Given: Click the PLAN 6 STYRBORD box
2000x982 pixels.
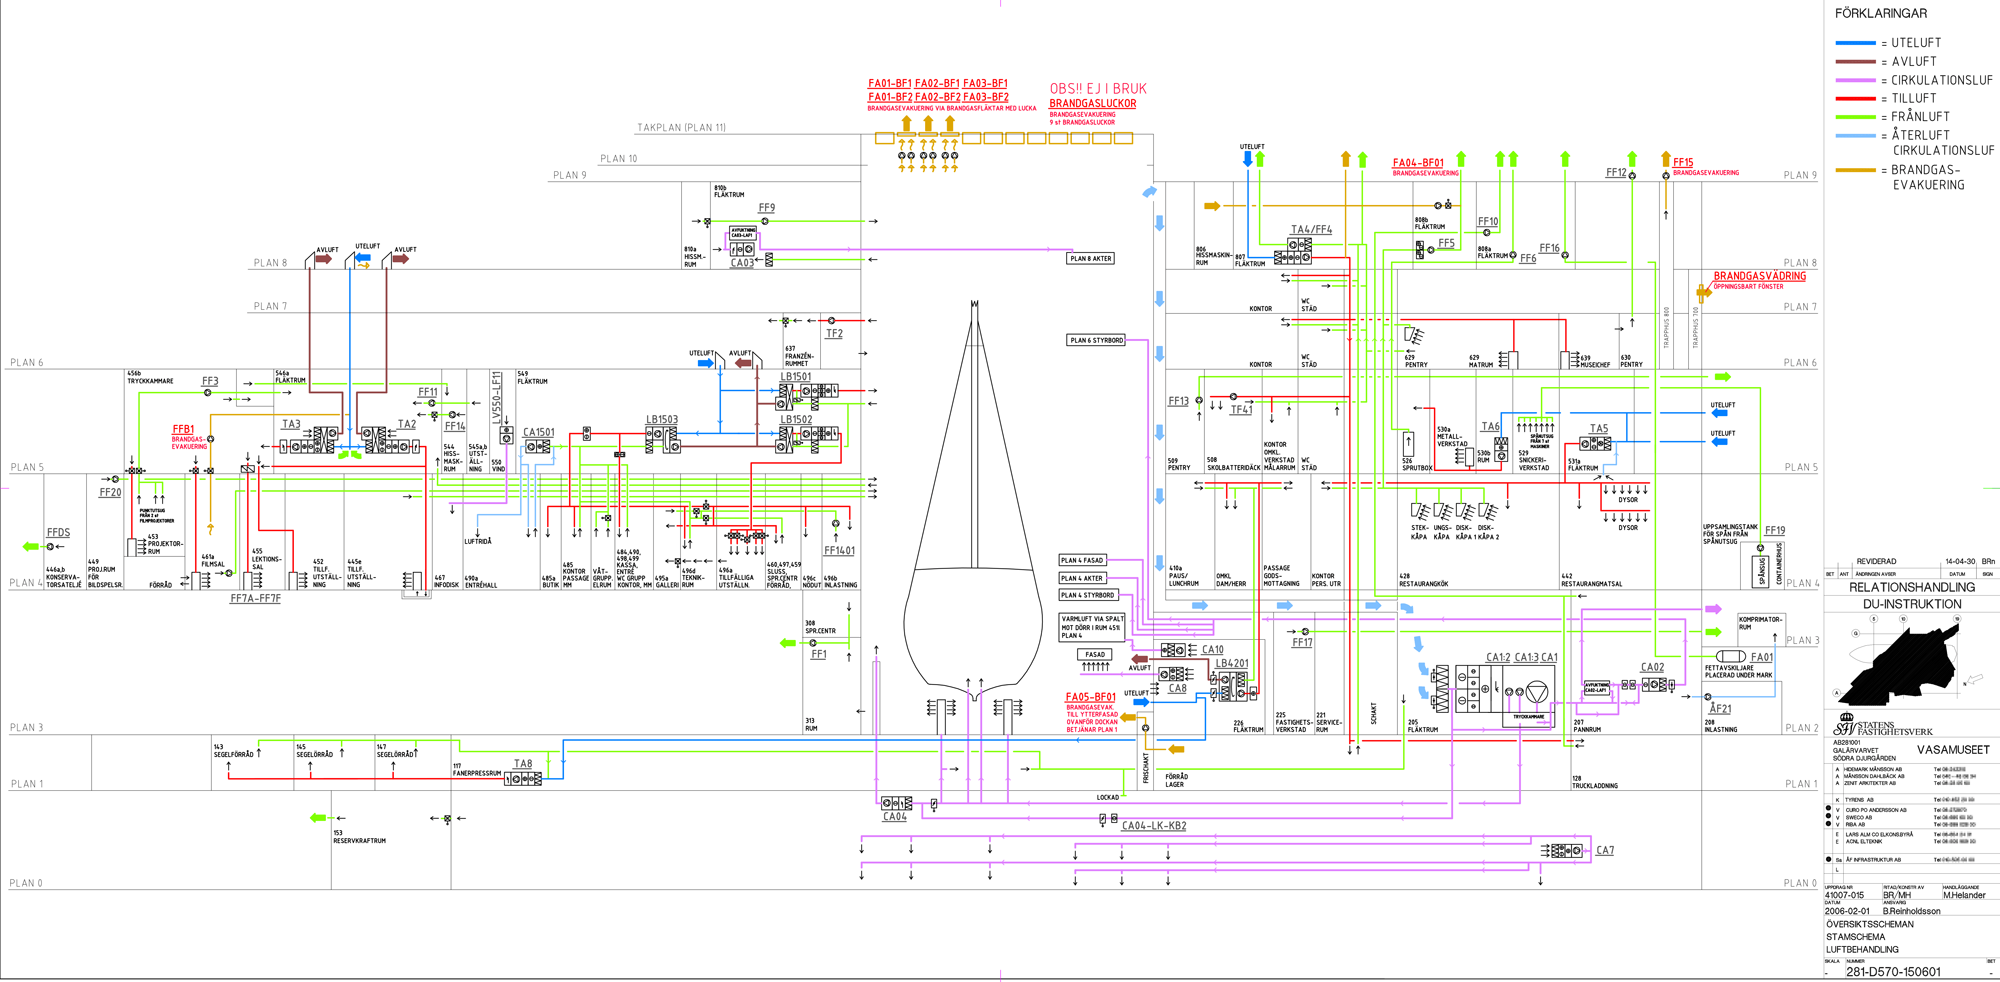Looking at the screenshot, I should tap(1096, 340).
